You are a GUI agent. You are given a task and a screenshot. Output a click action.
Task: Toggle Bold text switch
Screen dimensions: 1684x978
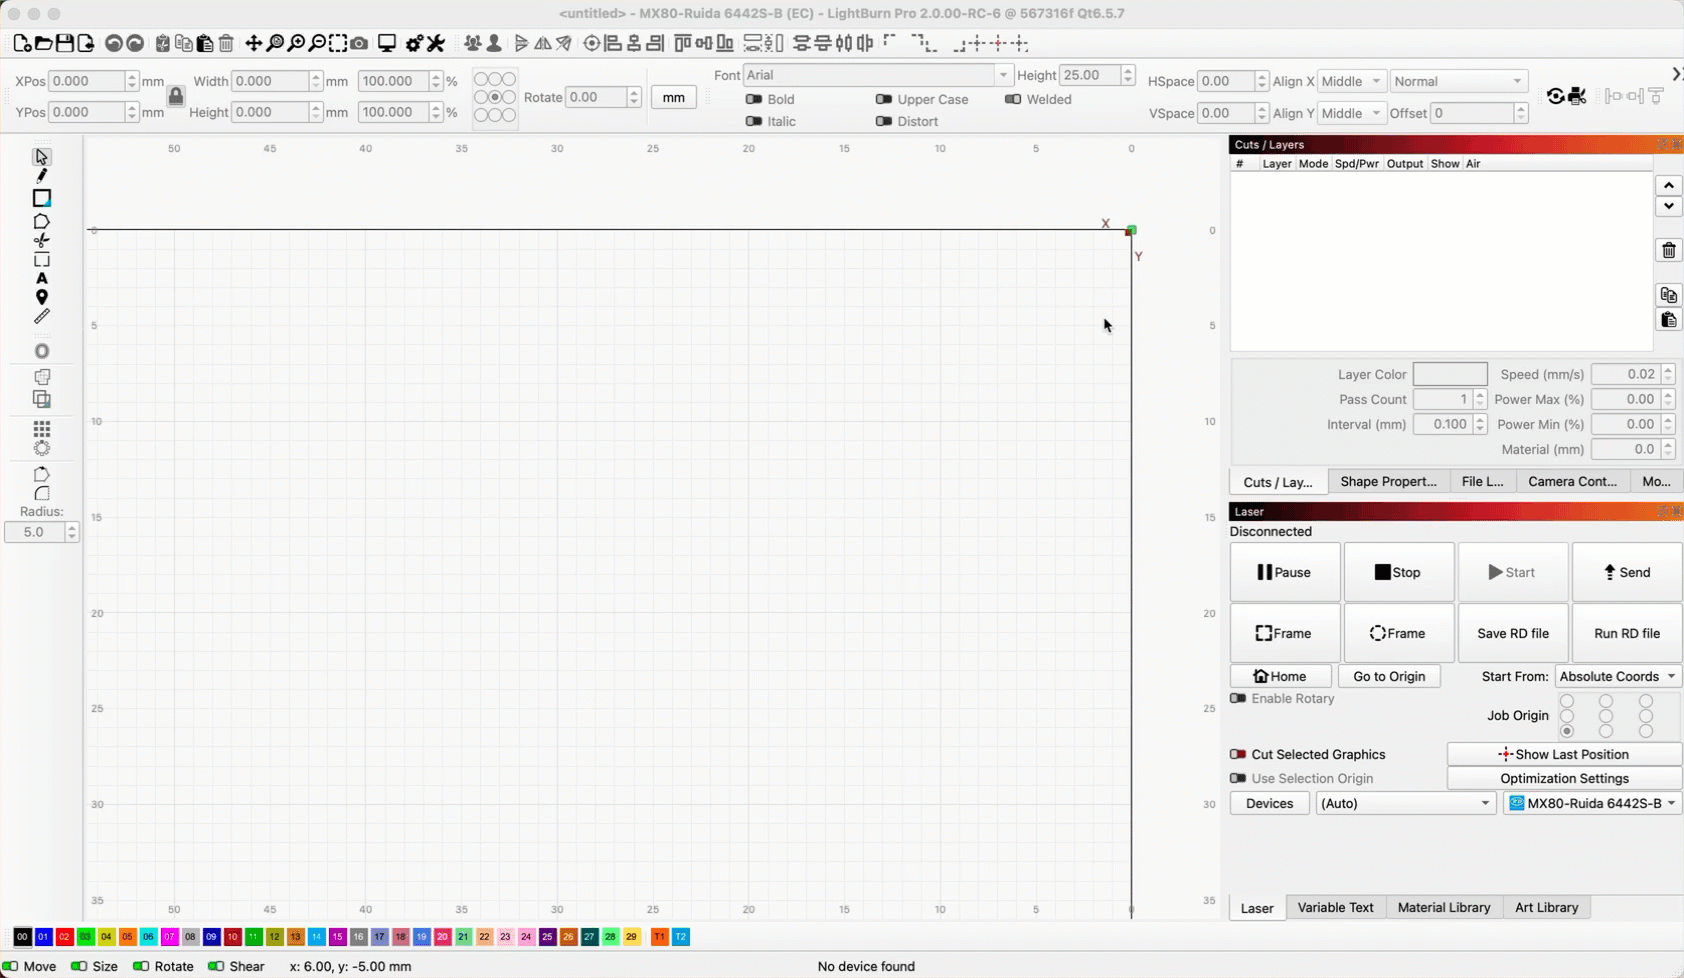[754, 99]
